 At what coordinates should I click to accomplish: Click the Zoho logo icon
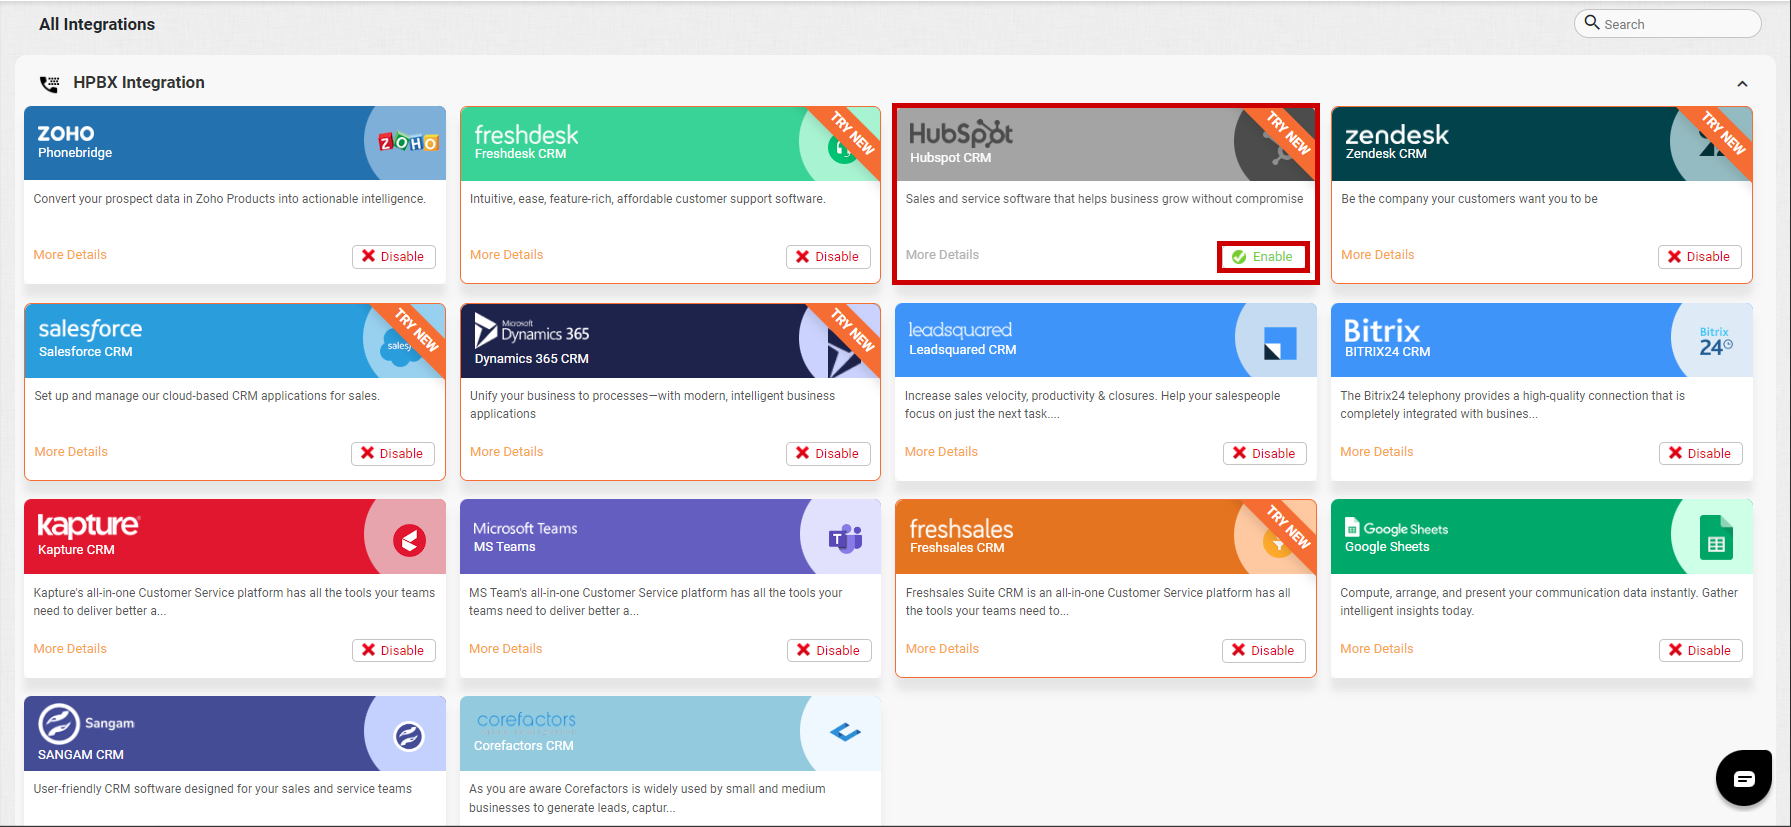tap(408, 143)
